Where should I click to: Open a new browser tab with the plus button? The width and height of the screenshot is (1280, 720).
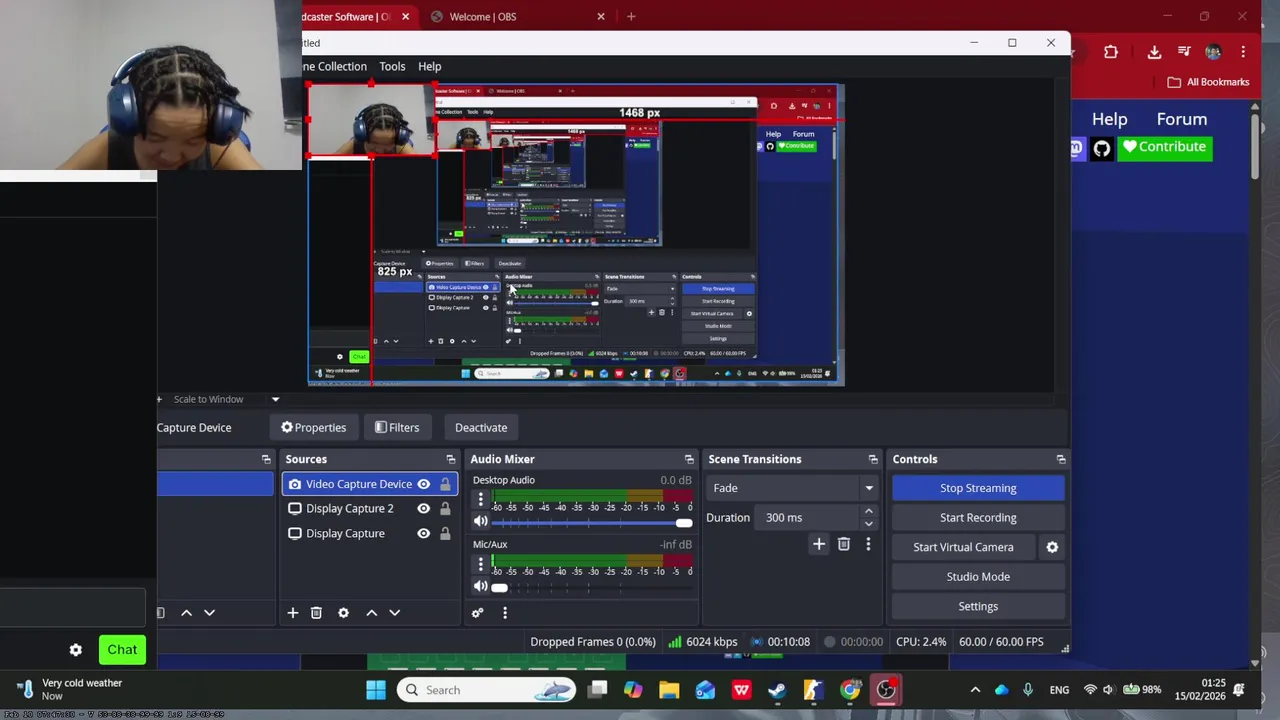[631, 16]
